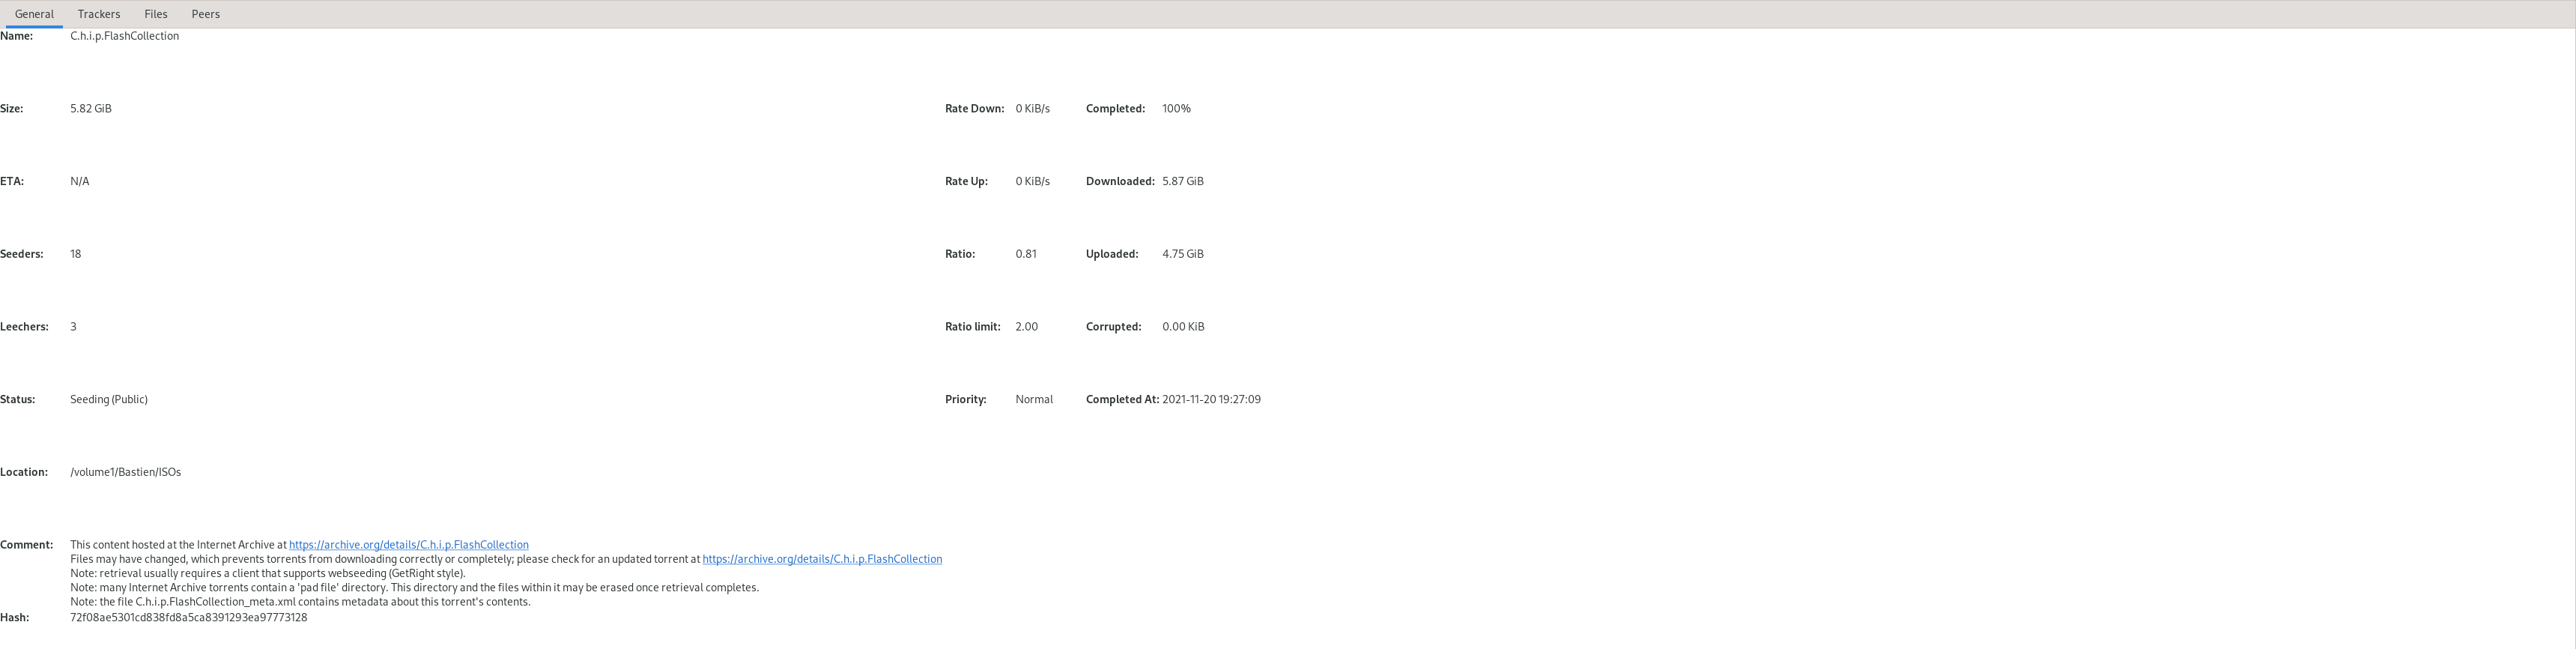Viewport: 2576px width, 649px height.
Task: Open the Peers tab
Action: point(206,14)
